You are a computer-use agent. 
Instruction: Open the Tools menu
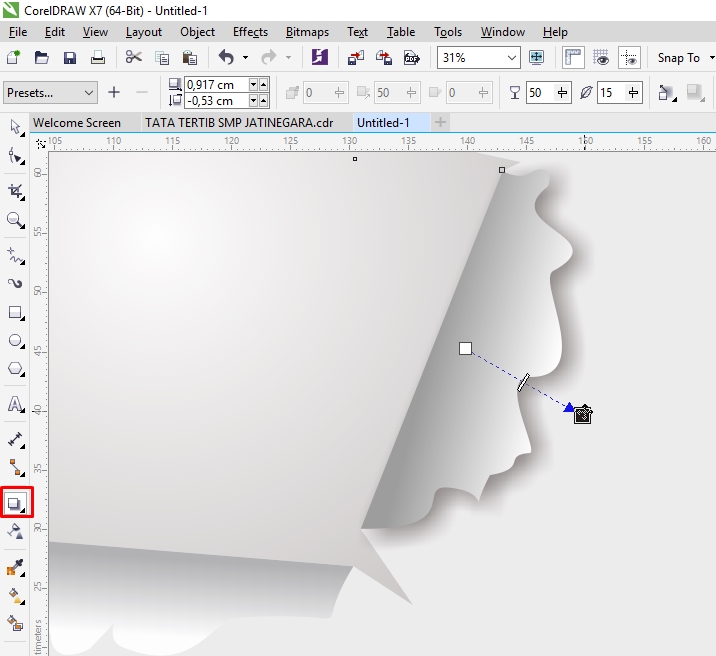448,32
